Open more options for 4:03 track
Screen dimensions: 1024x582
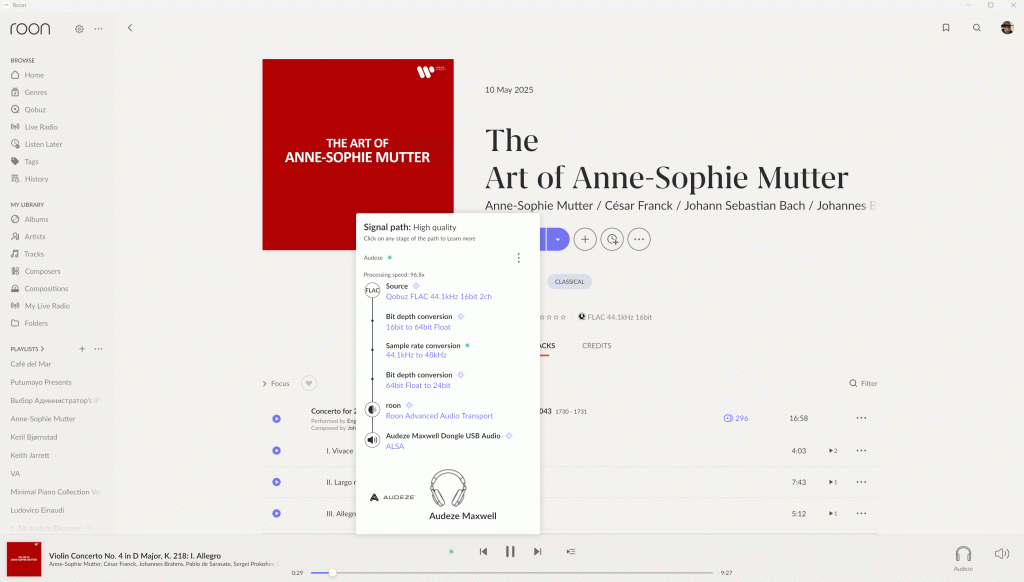(x=861, y=451)
